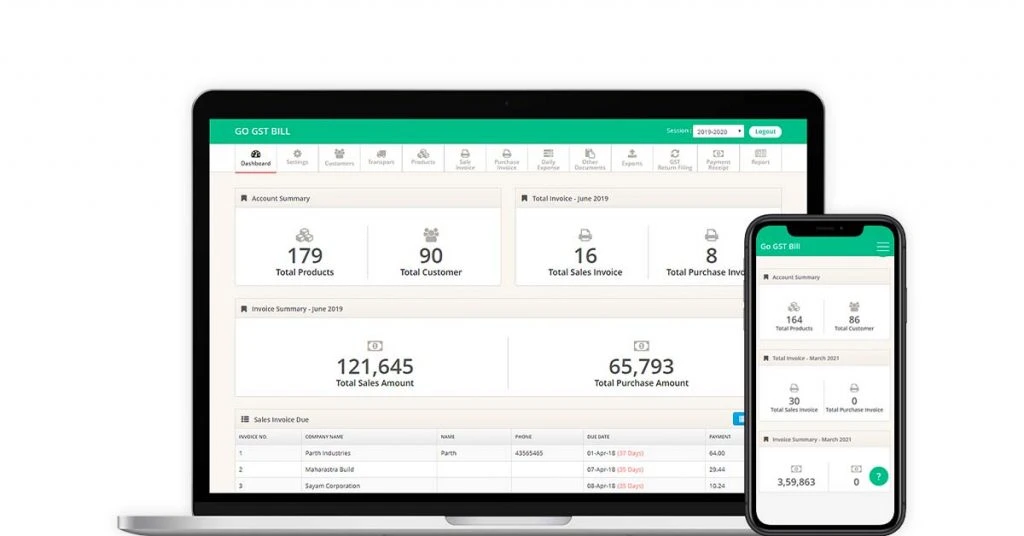Click the due date 01-Apr-18
Viewport: 1024px width, 536px height.
coord(601,453)
